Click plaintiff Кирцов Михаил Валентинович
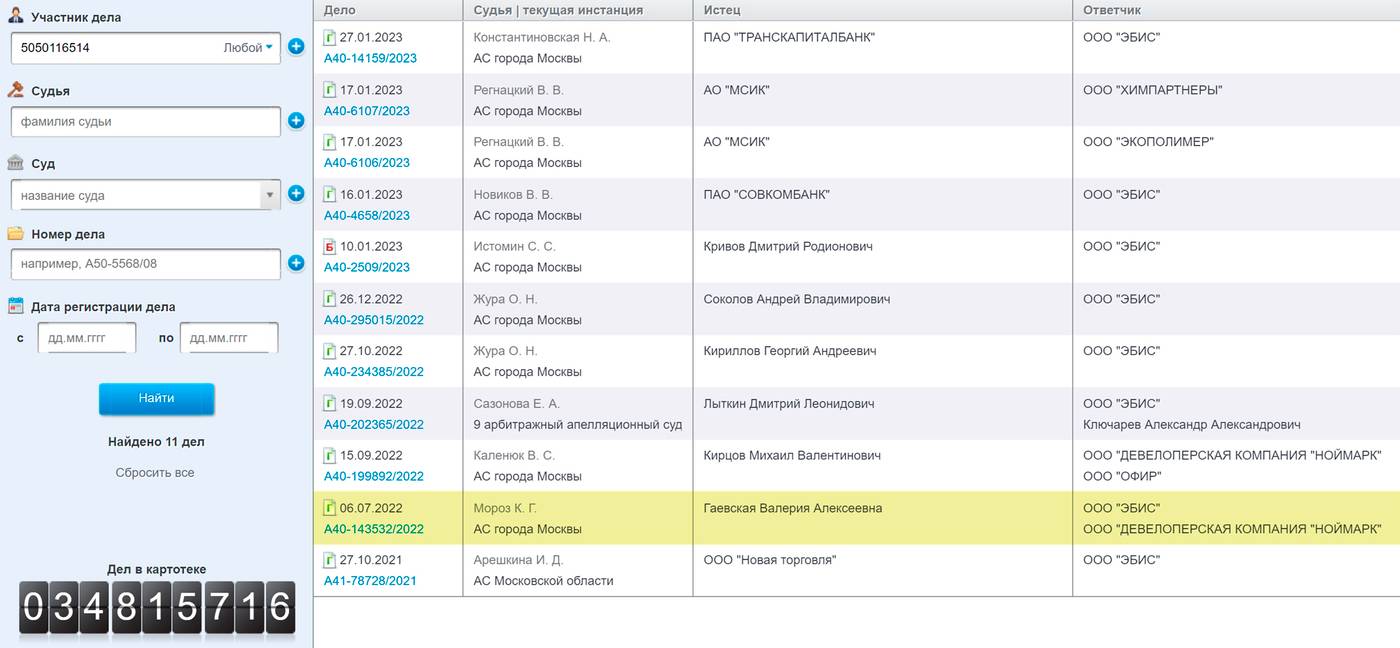 coord(792,456)
